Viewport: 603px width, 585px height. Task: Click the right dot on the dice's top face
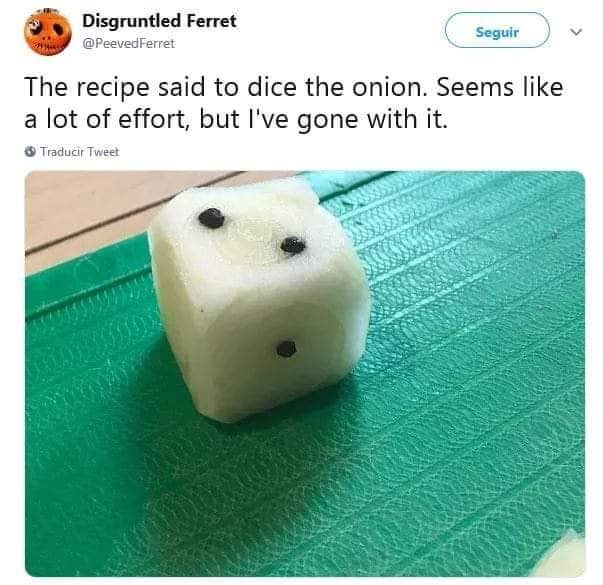pos(293,245)
